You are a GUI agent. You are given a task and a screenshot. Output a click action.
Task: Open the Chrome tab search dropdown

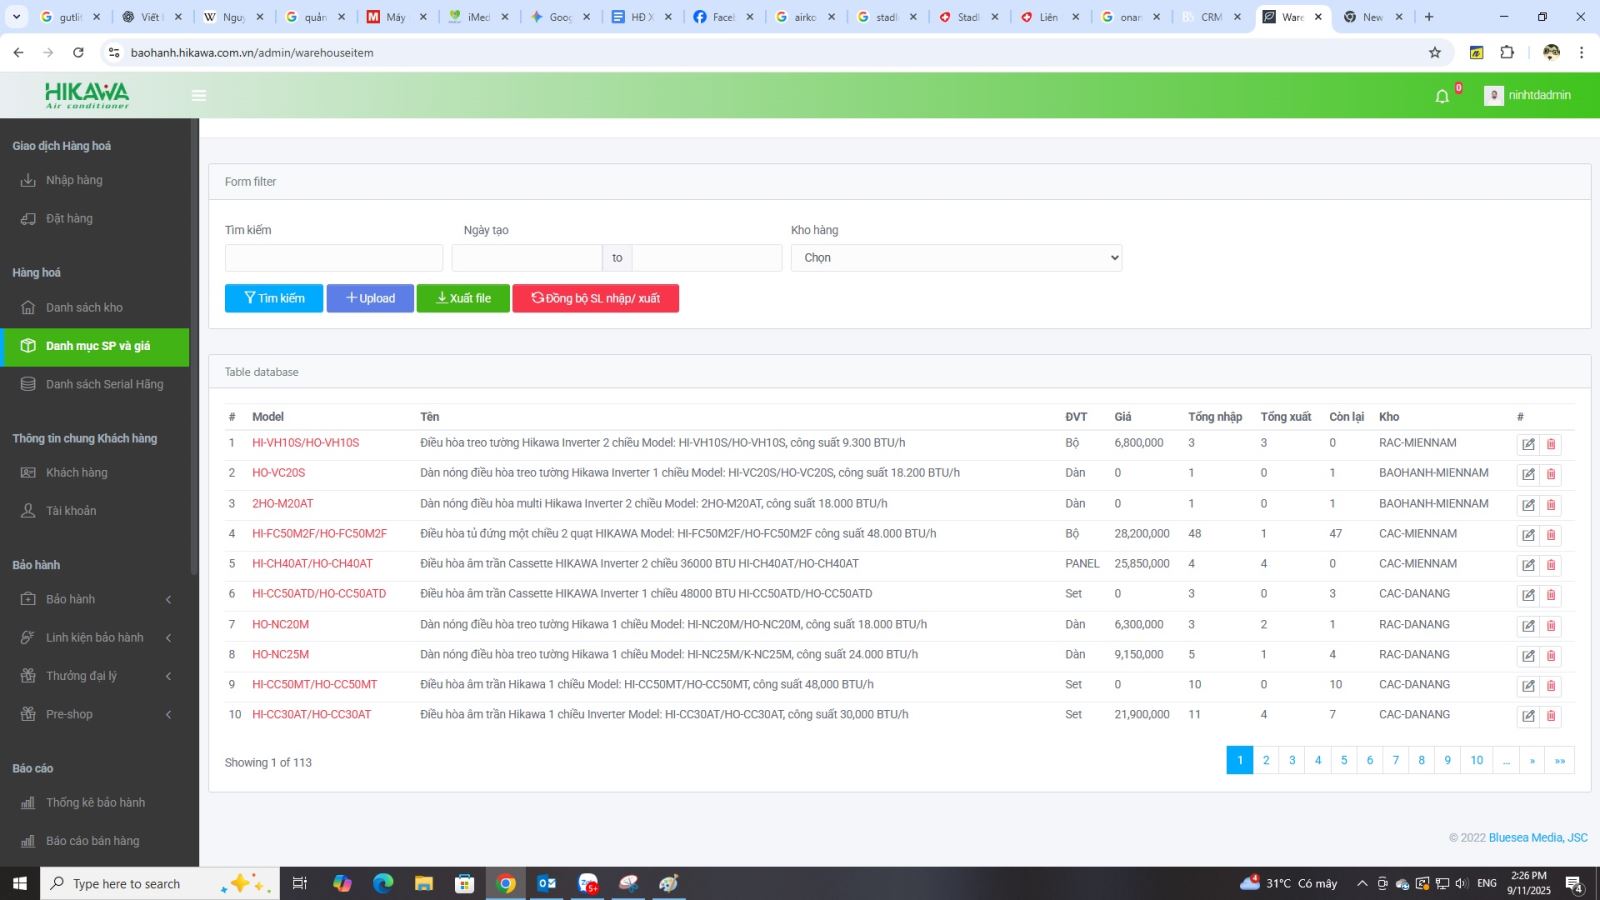(x=16, y=17)
